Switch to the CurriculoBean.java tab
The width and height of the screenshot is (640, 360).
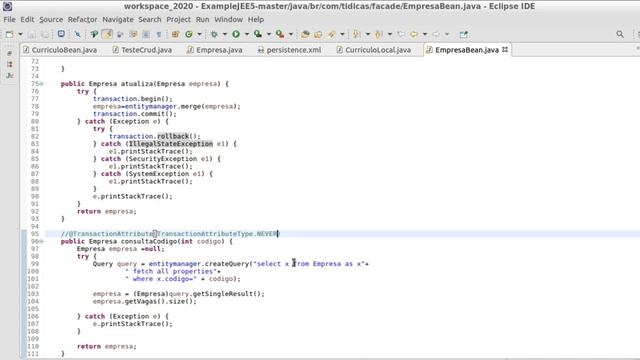60,50
